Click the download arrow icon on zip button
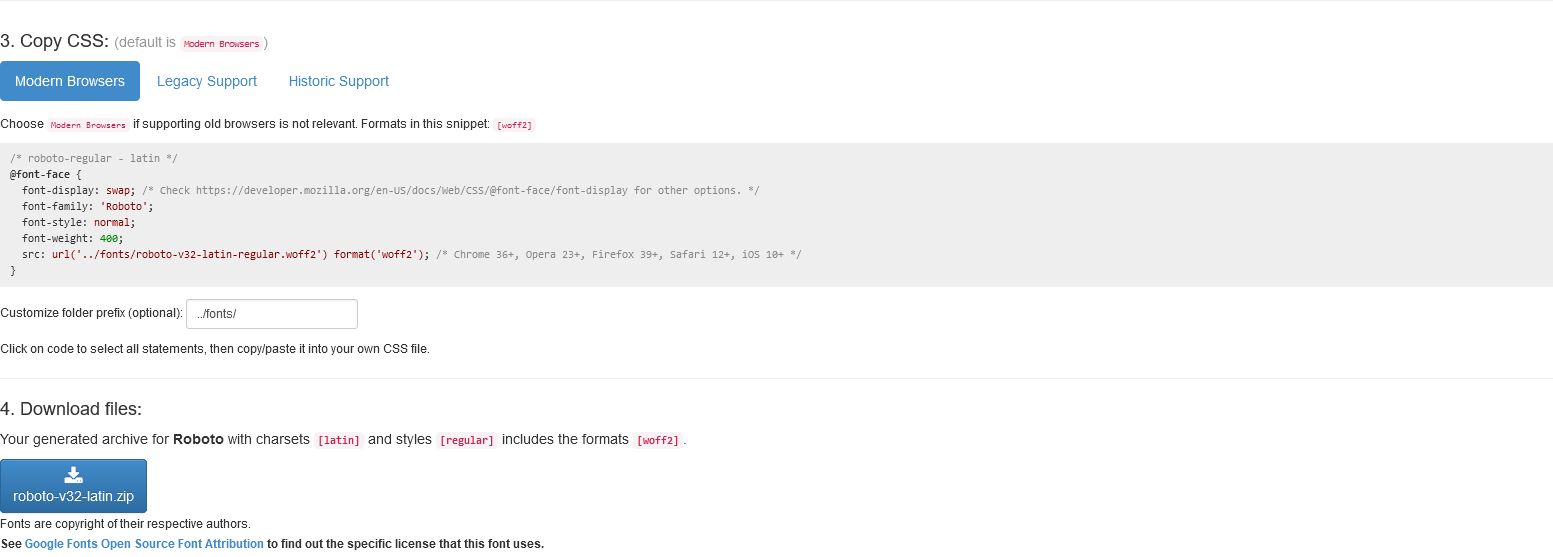This screenshot has height=557, width=1553. 73,475
